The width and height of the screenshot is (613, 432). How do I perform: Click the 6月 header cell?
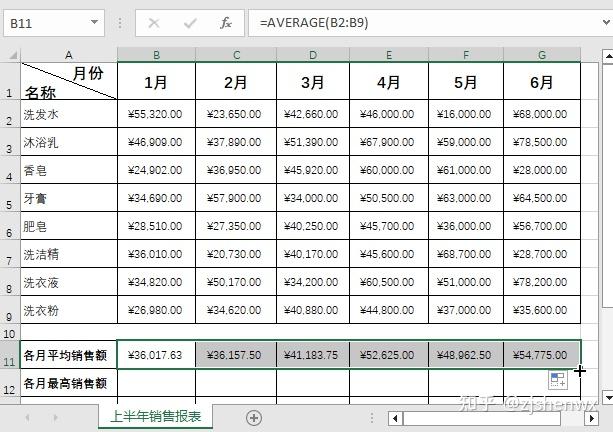click(x=542, y=81)
